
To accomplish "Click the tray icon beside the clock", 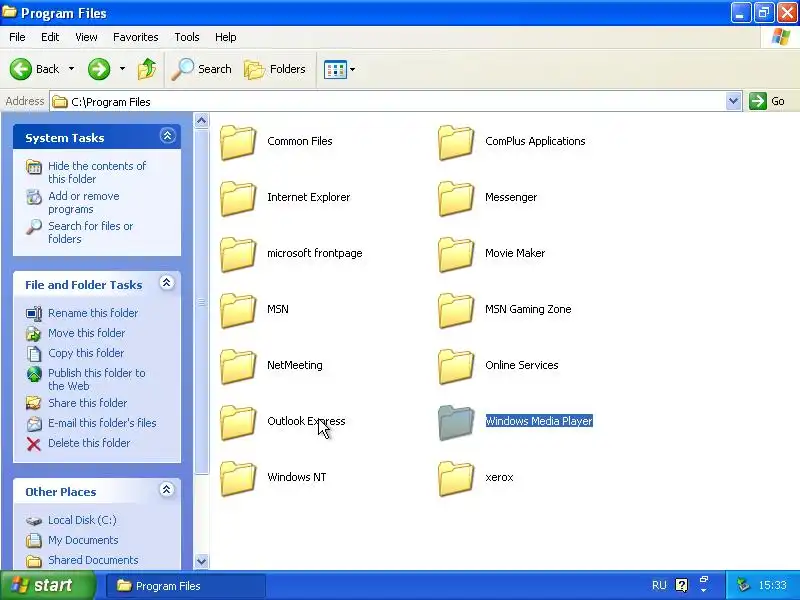I will pyautogui.click(x=743, y=585).
